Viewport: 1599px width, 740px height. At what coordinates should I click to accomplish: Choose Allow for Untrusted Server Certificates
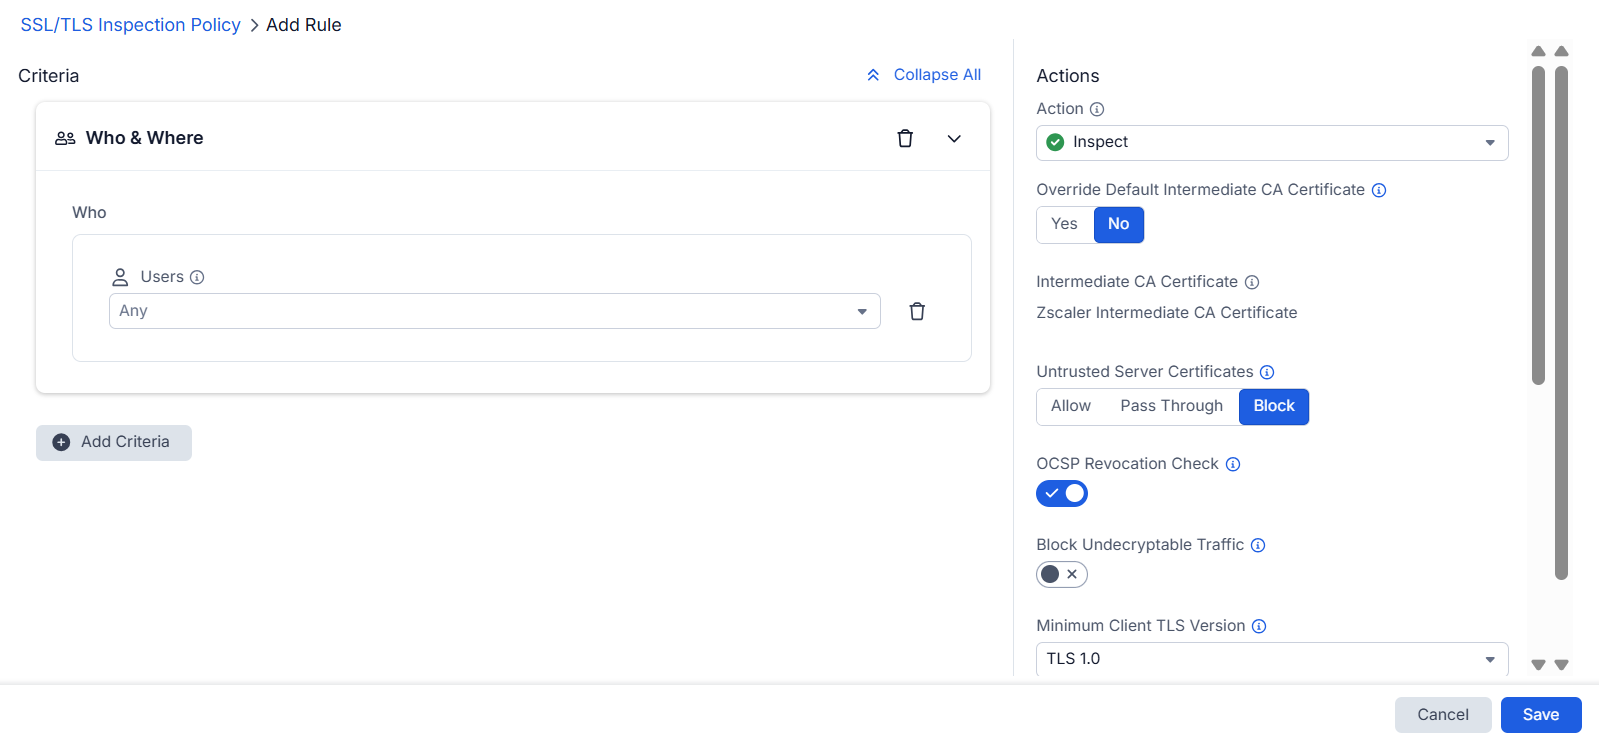pos(1071,406)
